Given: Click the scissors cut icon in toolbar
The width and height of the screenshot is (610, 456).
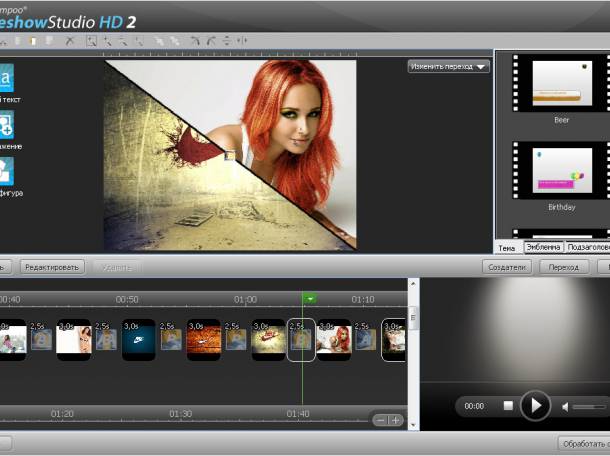Looking at the screenshot, I should point(69,40).
